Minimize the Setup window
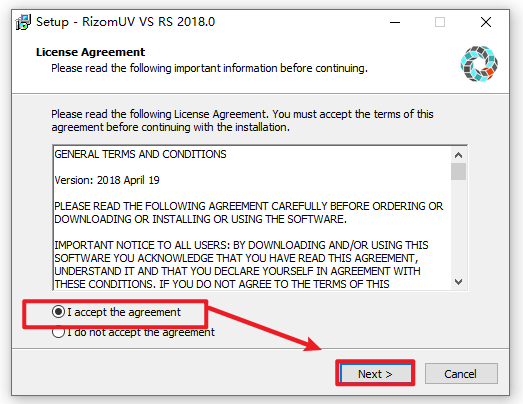 pyautogui.click(x=395, y=22)
